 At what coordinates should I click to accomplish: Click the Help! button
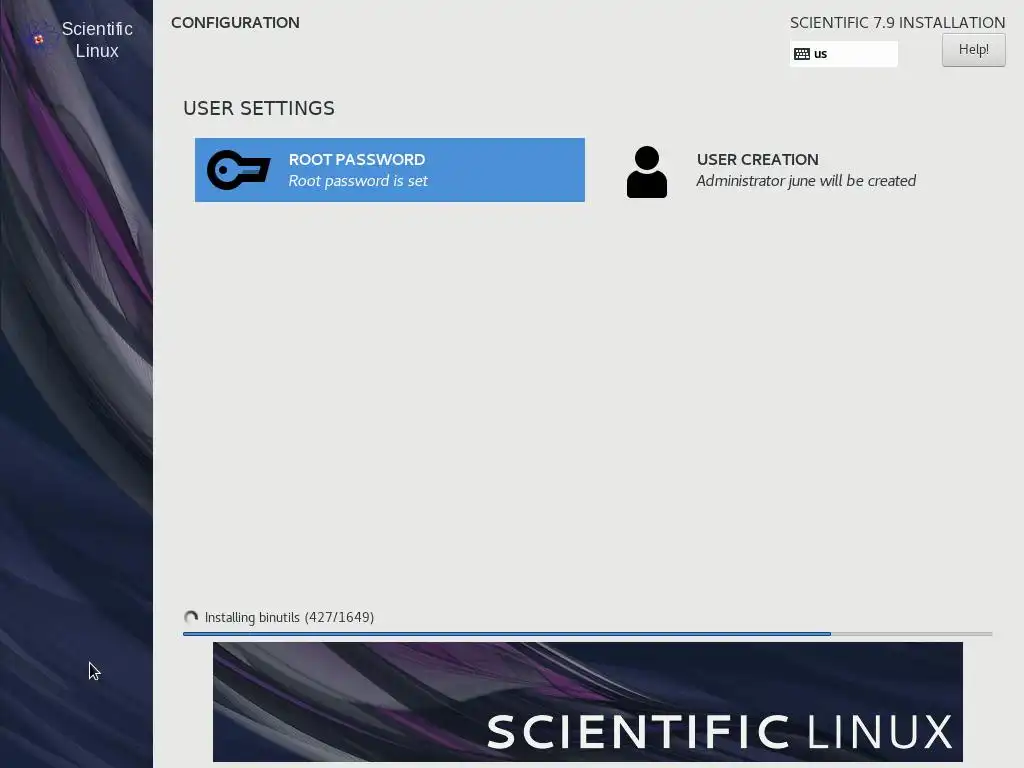[973, 50]
